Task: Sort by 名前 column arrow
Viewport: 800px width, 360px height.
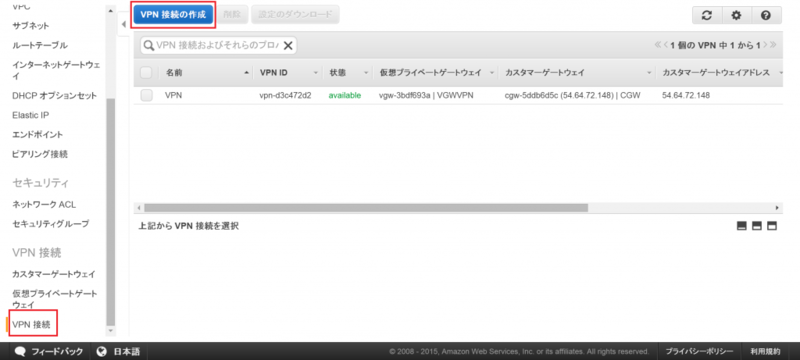Action: click(x=247, y=73)
